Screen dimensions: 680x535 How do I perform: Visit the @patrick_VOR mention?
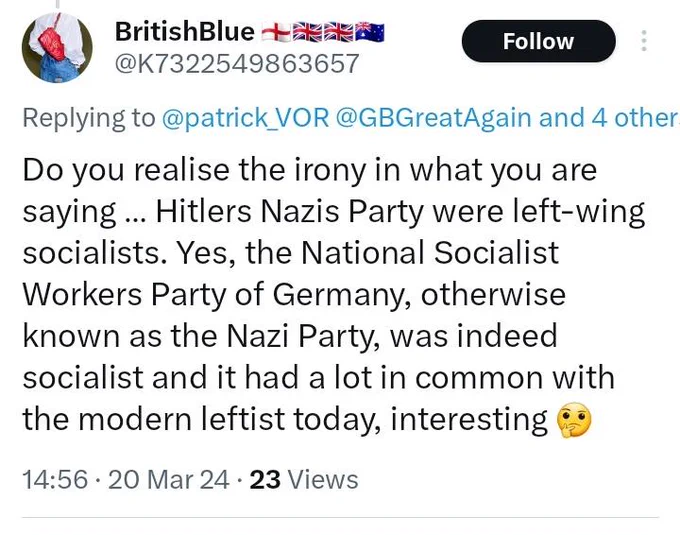[x=245, y=117]
